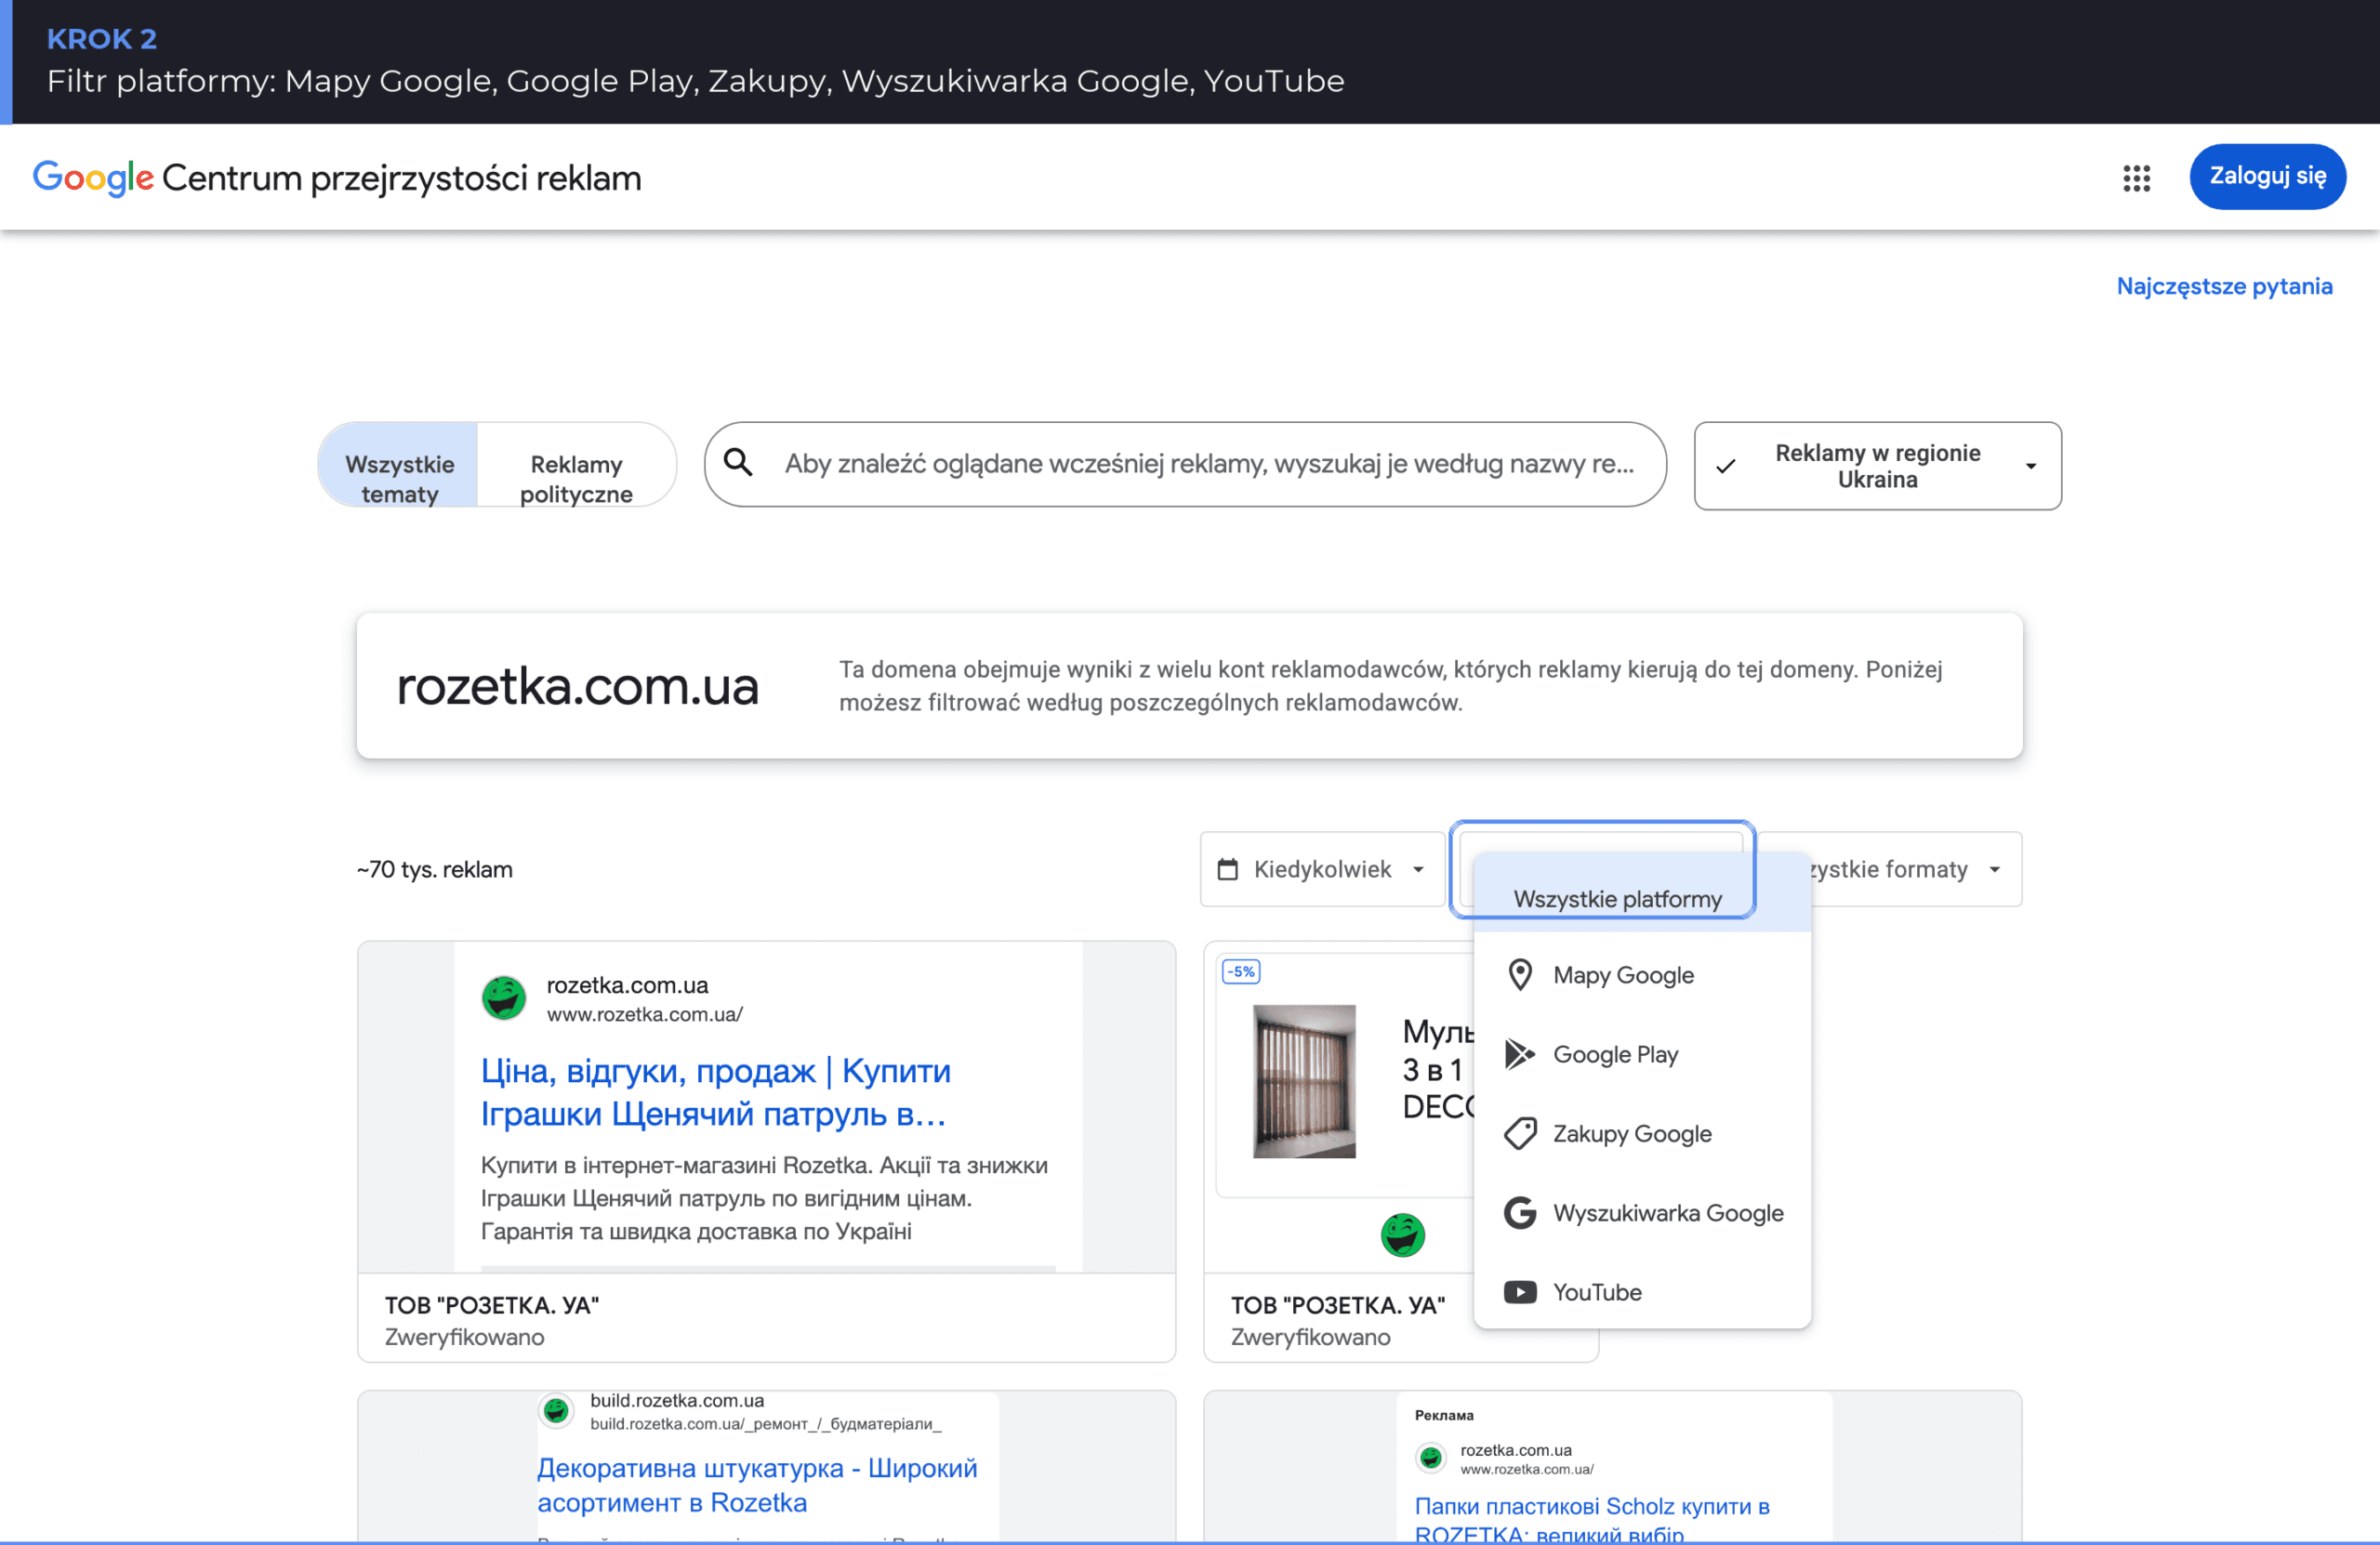2380x1545 pixels.
Task: Click Реклама label in Scholz ad
Action: tap(1444, 1415)
